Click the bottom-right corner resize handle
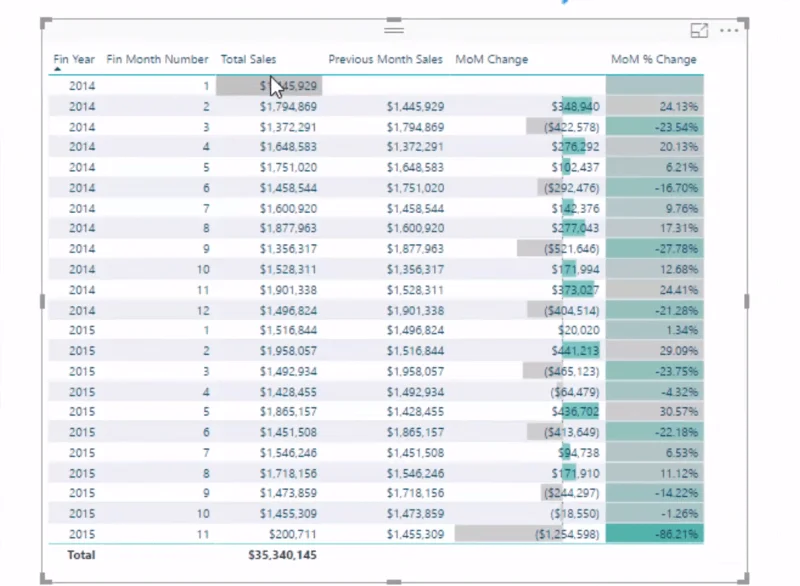800x586 pixels. [743, 578]
